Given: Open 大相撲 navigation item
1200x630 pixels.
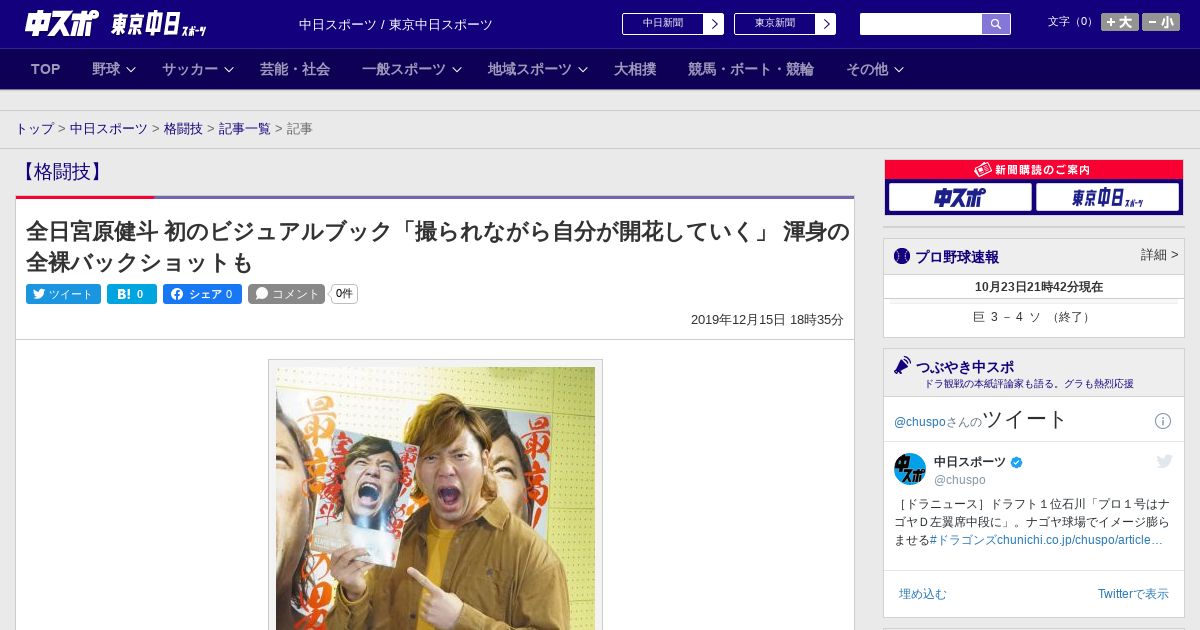Looking at the screenshot, I should click(x=635, y=69).
